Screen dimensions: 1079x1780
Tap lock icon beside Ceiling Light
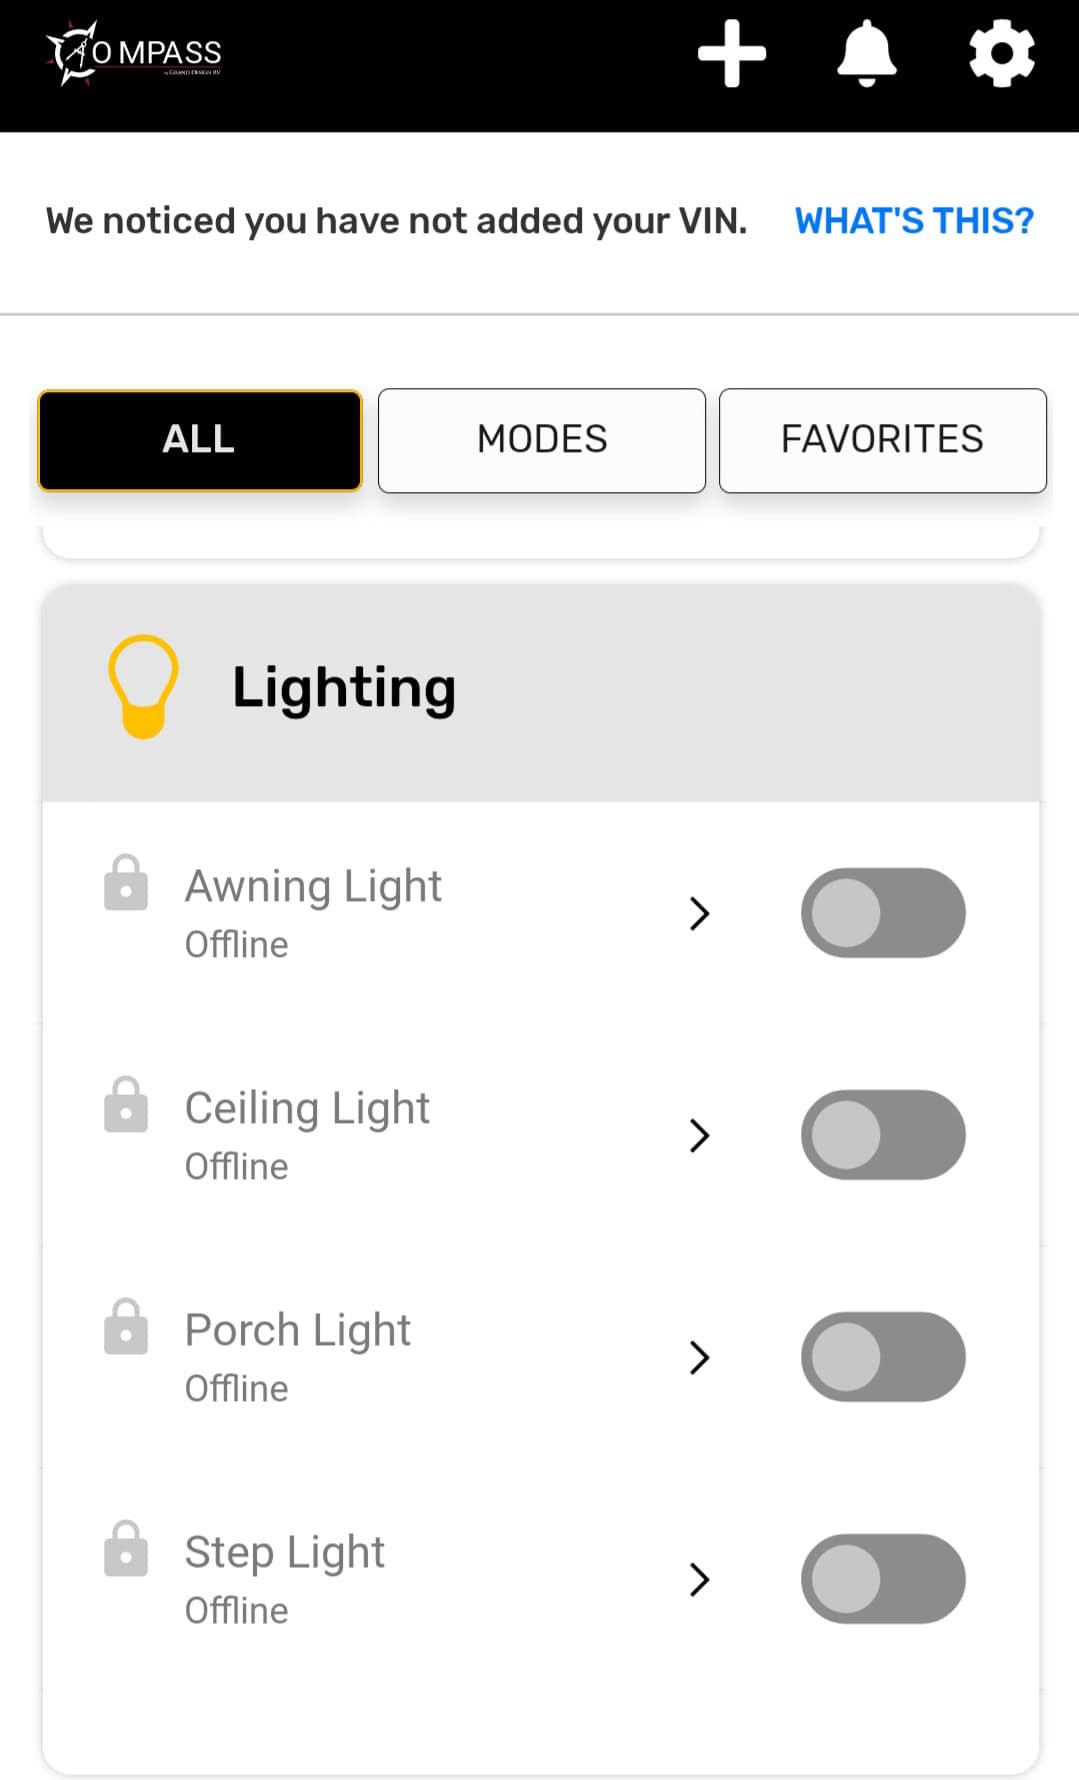click(126, 1105)
